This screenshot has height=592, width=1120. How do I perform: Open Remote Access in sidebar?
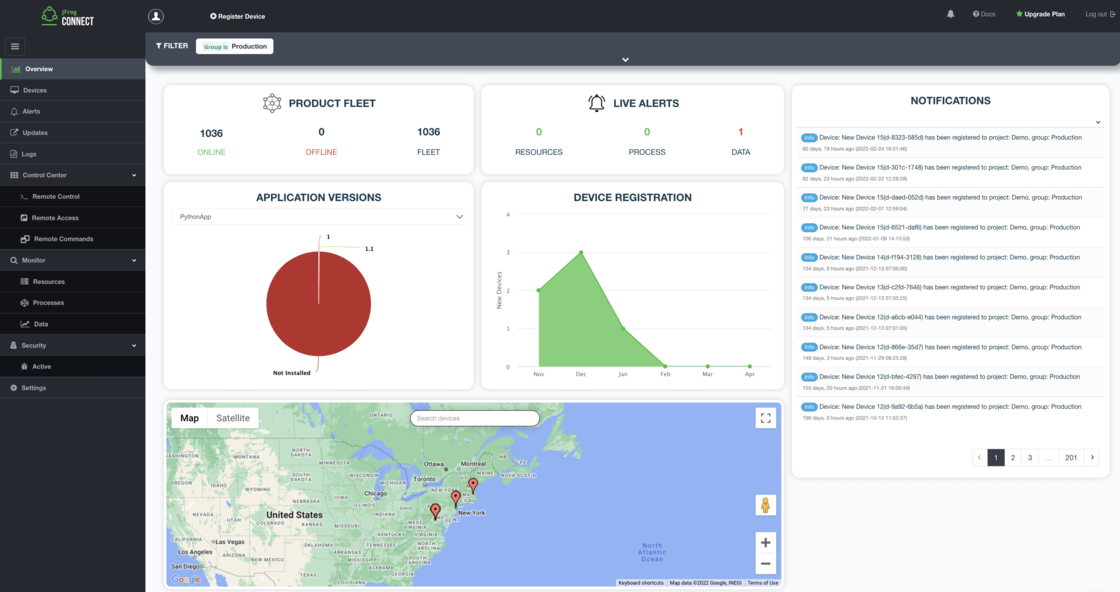point(55,218)
